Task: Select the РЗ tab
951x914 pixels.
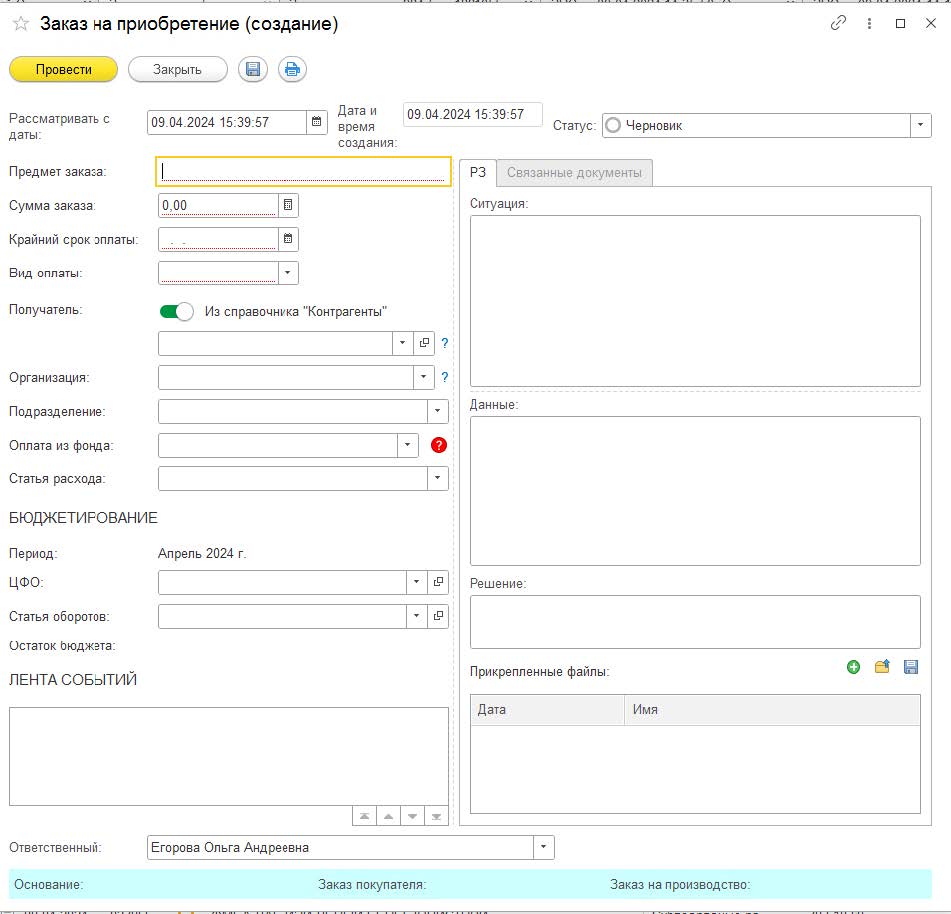Action: click(478, 172)
